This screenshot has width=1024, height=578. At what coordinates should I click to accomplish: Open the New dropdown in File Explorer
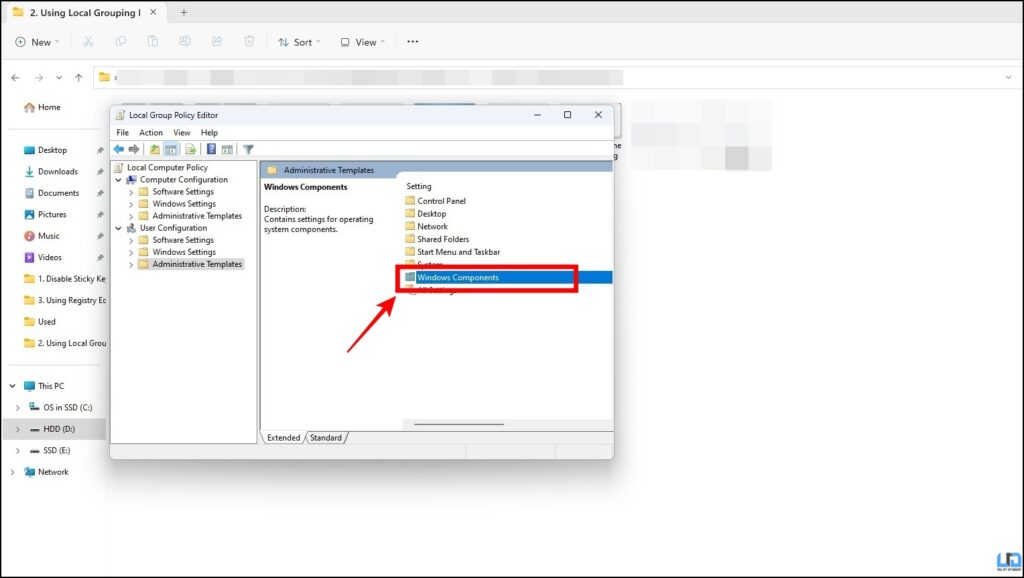tap(37, 42)
